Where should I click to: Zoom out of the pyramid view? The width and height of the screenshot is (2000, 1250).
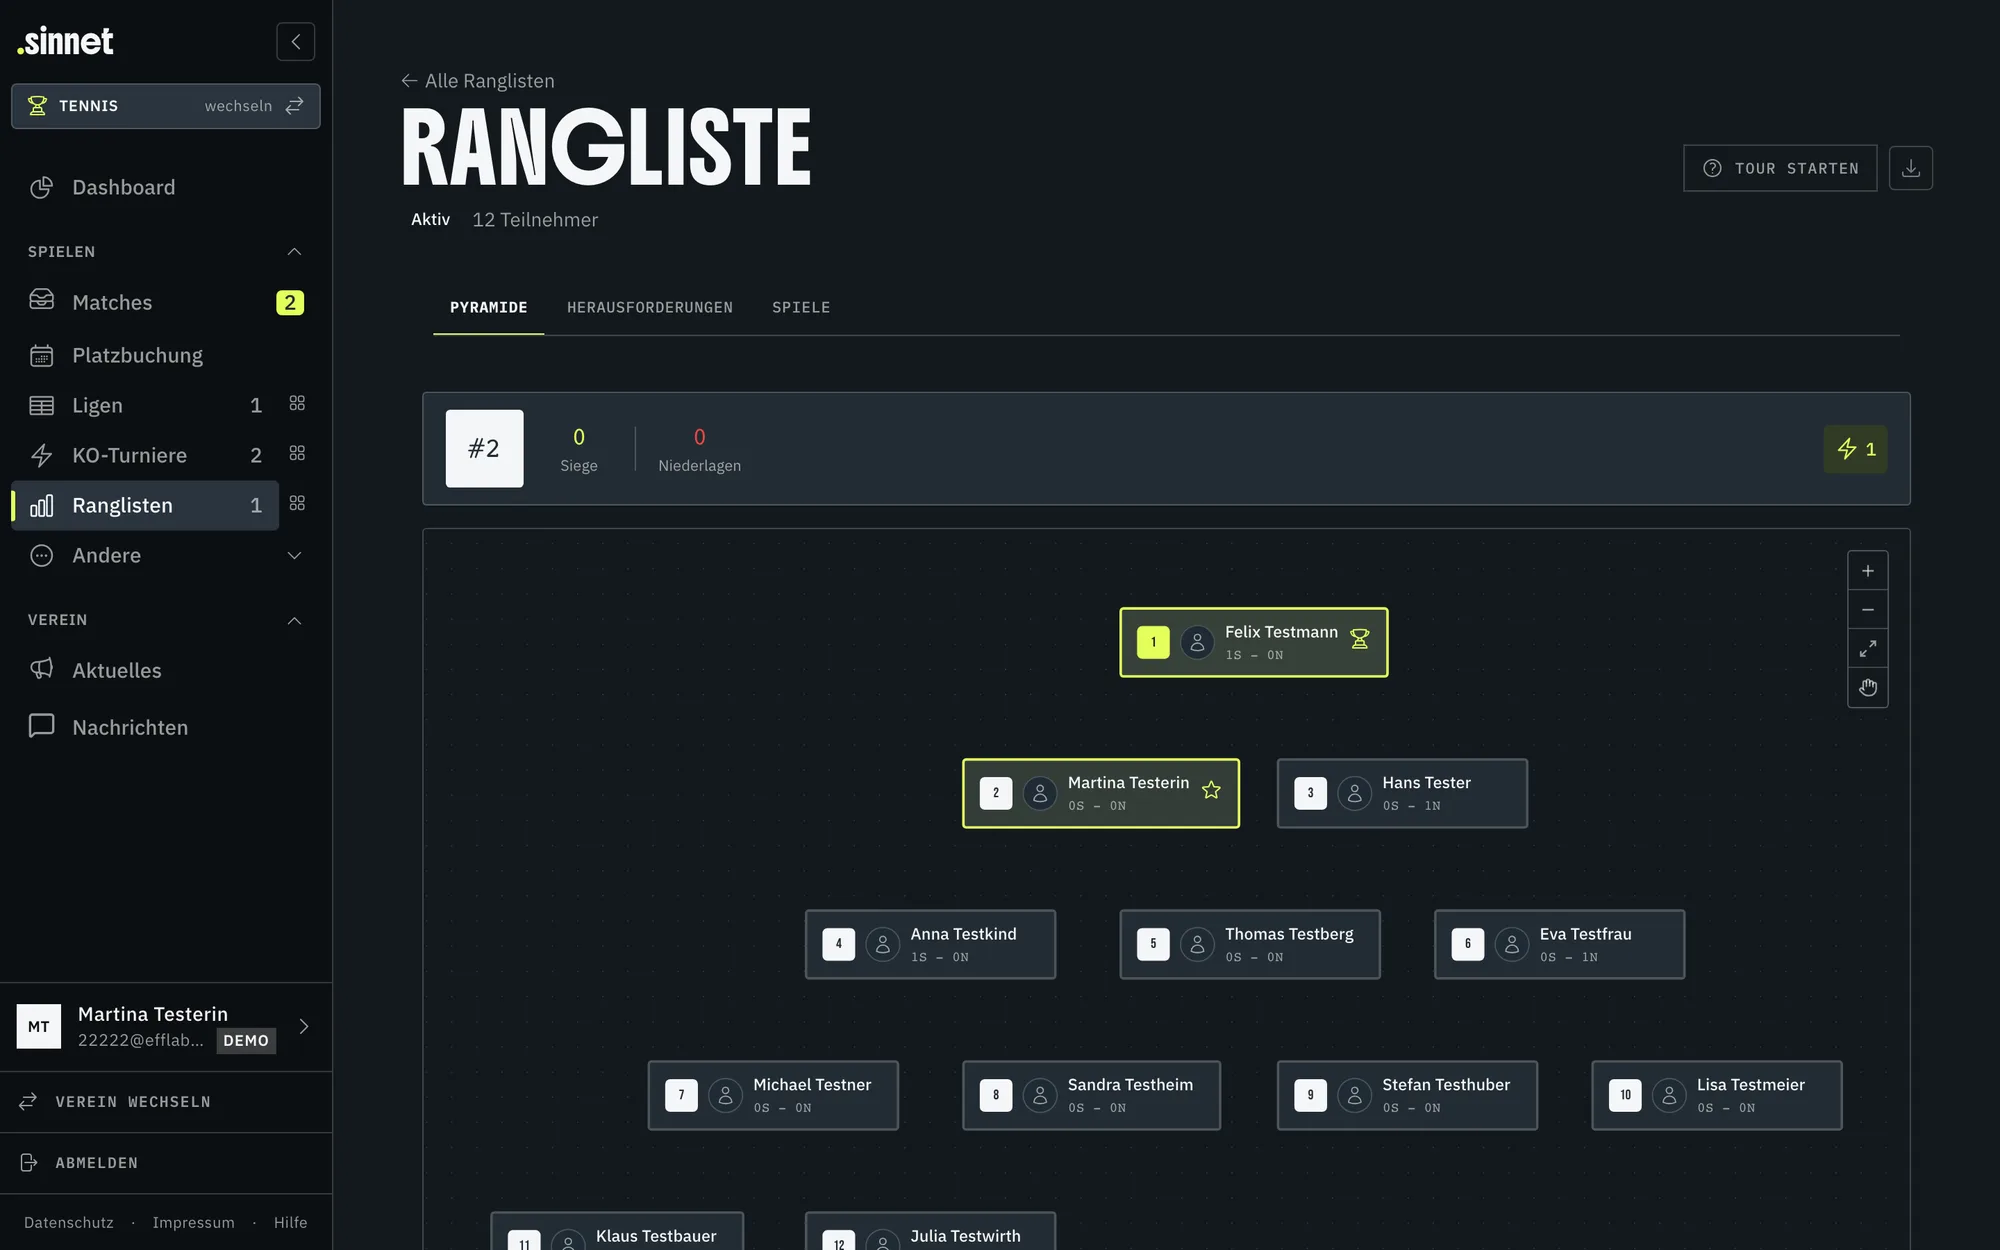pyautogui.click(x=1867, y=610)
